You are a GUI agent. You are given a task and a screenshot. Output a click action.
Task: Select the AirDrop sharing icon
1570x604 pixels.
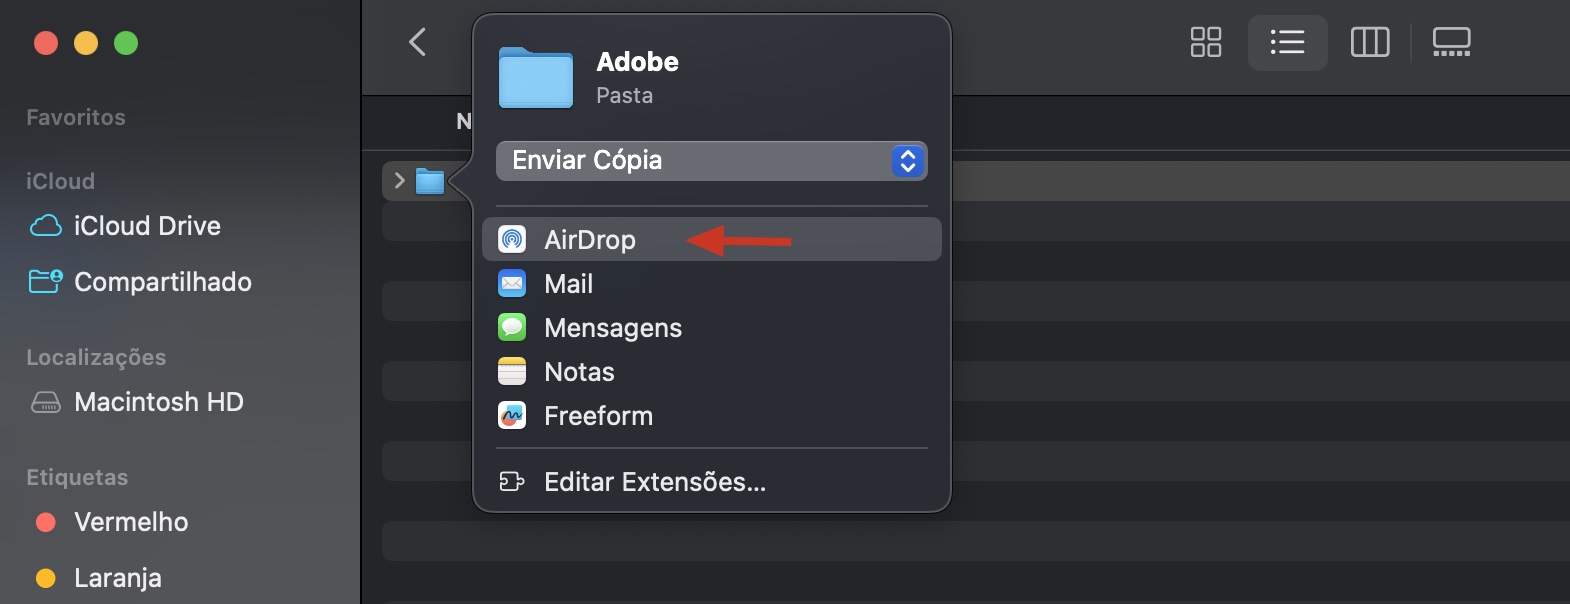[513, 239]
